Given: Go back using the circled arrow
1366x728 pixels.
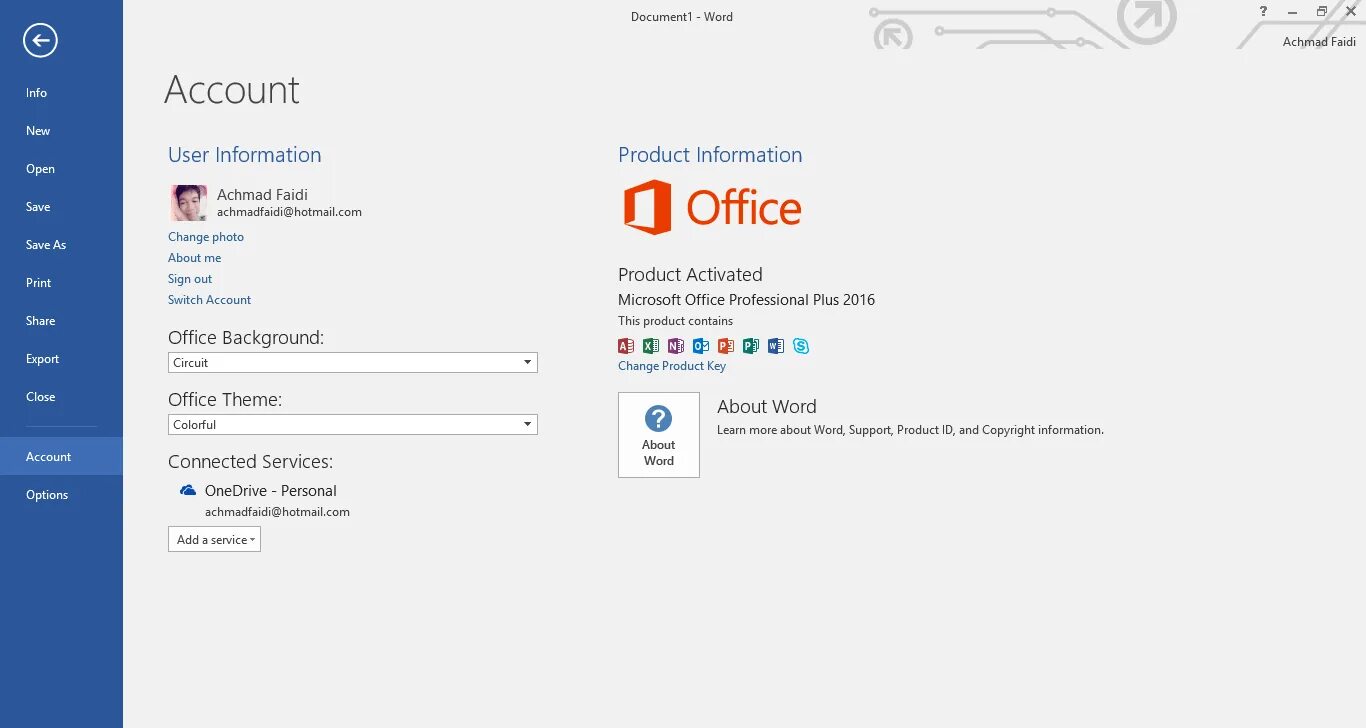Looking at the screenshot, I should [x=40, y=40].
